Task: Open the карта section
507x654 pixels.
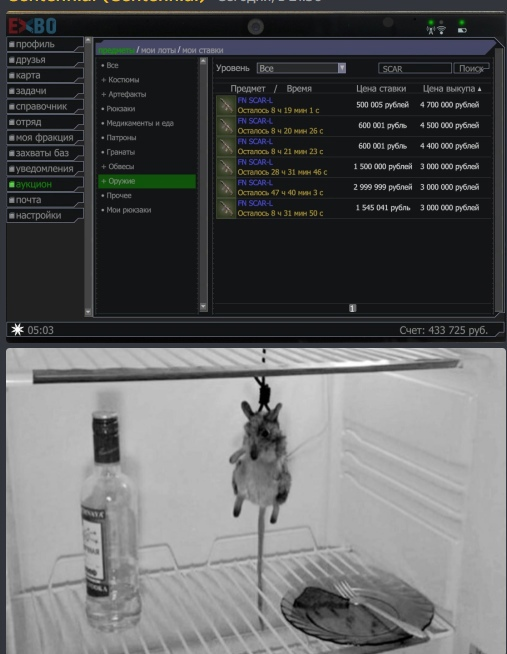Action: point(45,75)
